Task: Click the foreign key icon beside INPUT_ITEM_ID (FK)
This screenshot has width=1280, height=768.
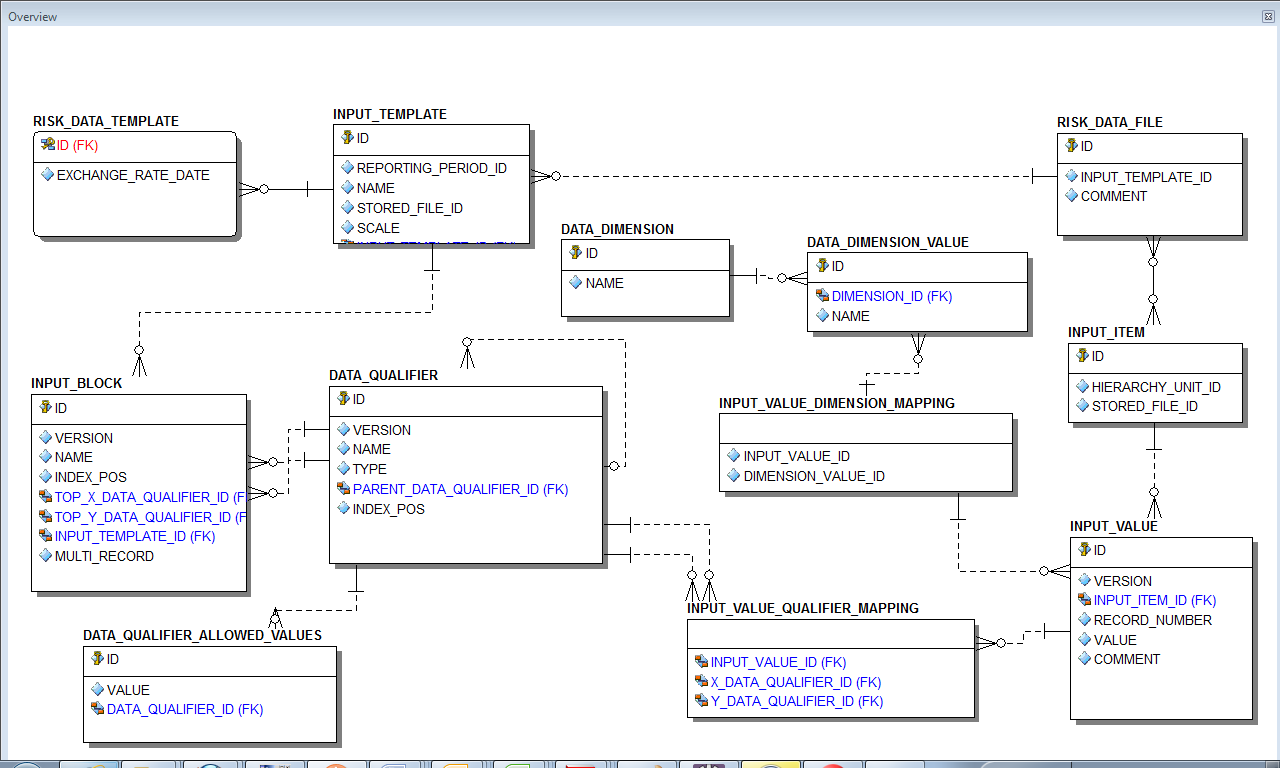Action: tap(1084, 600)
